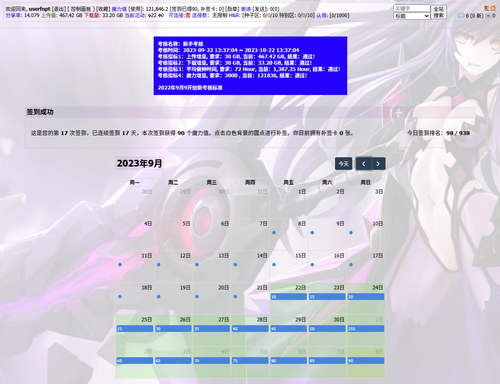The height and width of the screenshot is (384, 500).
Task: Click the makeup sign-in dot on 14日
Action: point(235,265)
